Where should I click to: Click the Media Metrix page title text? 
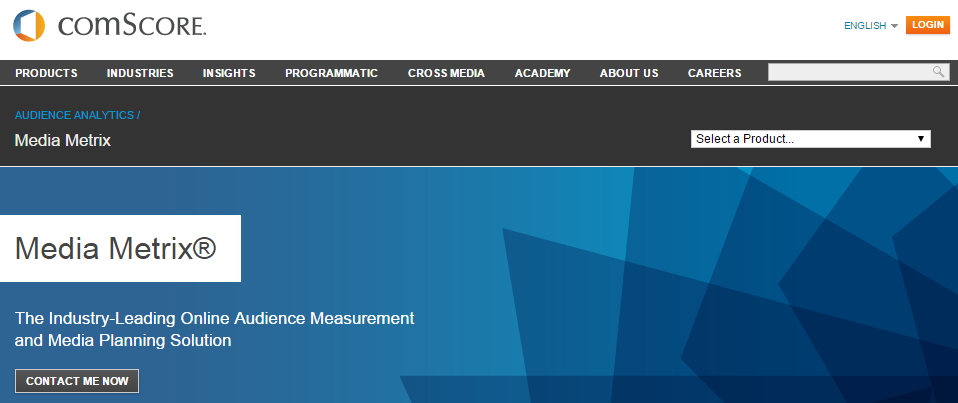(x=63, y=140)
